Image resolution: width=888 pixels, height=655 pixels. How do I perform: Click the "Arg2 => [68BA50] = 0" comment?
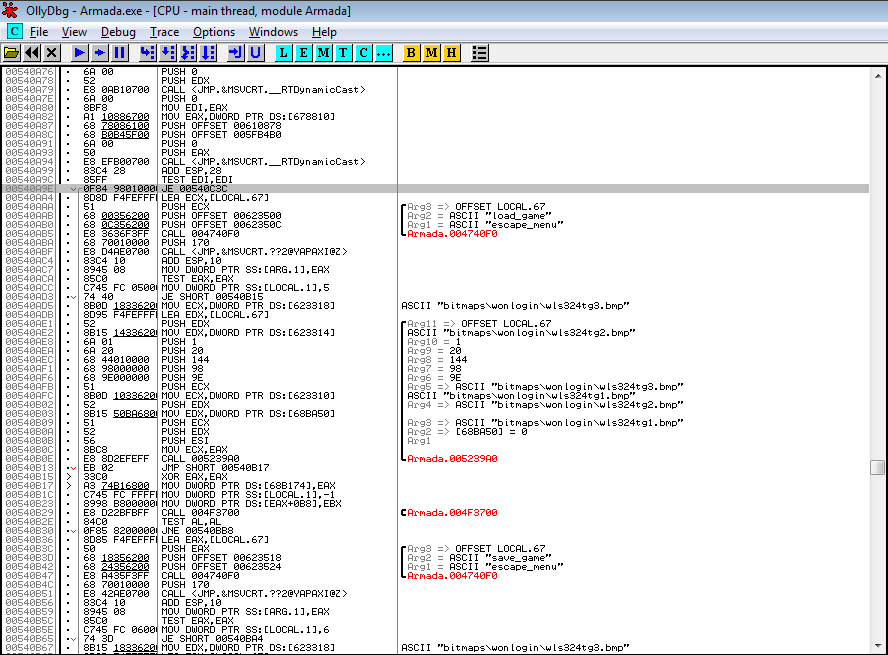(x=467, y=431)
